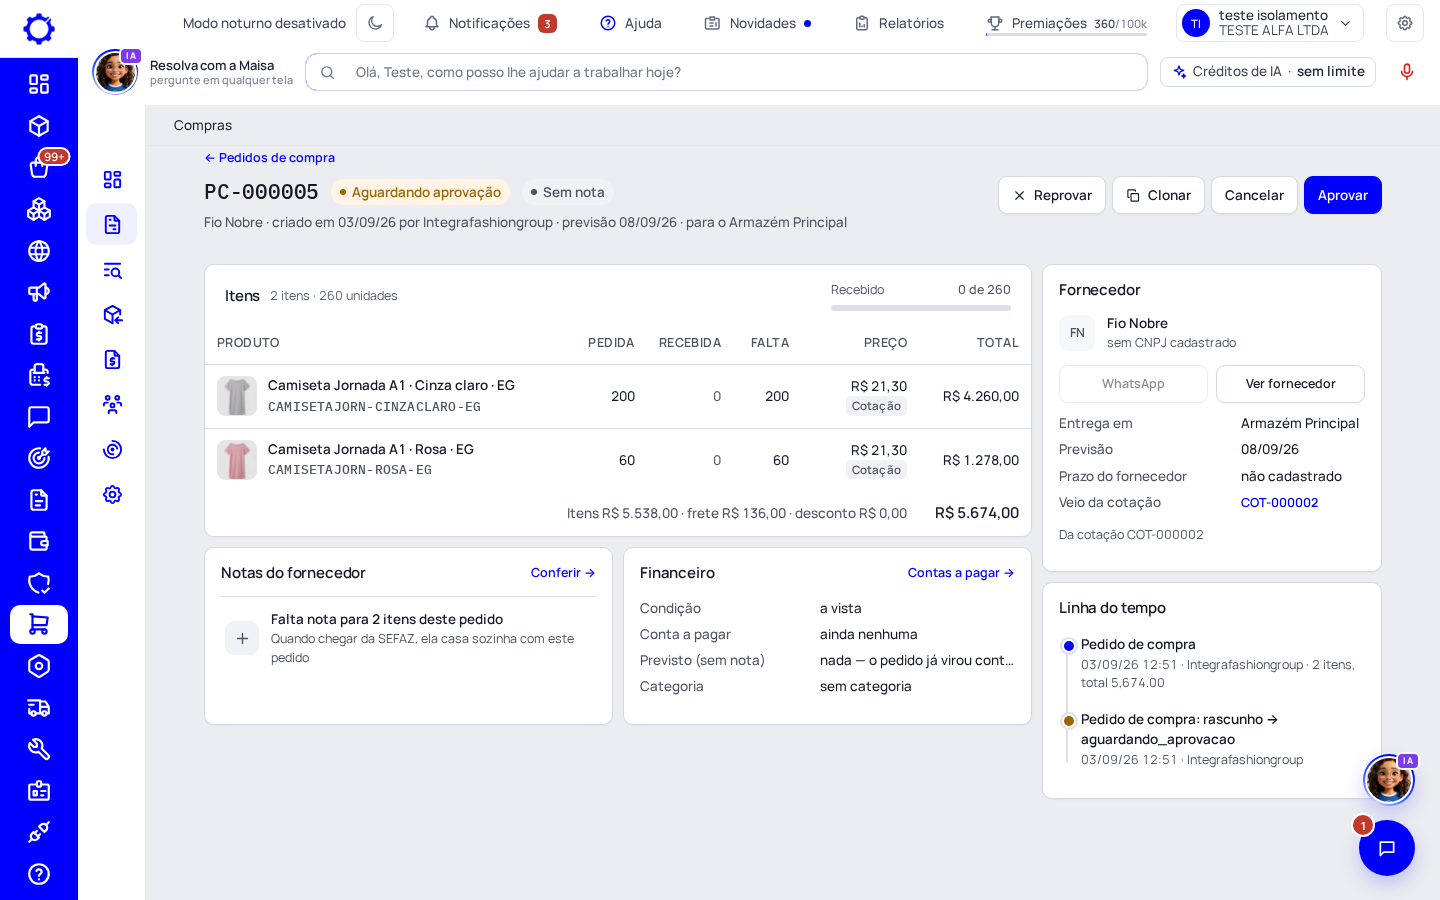Click Cotação tag on Rosa row

click(x=876, y=470)
